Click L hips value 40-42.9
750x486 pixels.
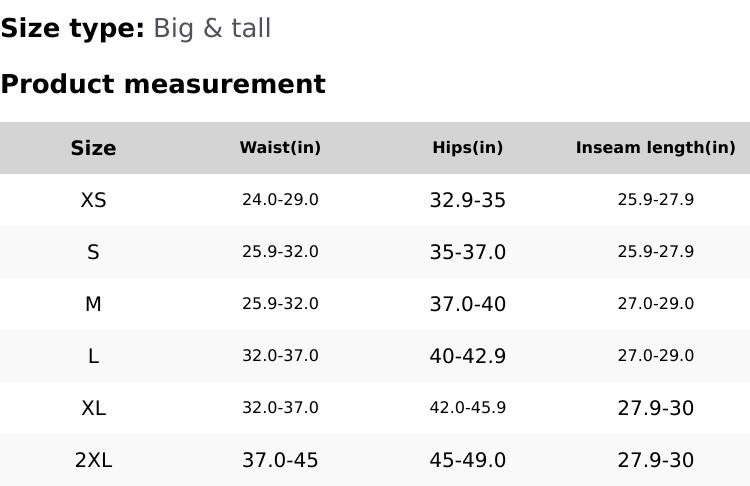(468, 356)
